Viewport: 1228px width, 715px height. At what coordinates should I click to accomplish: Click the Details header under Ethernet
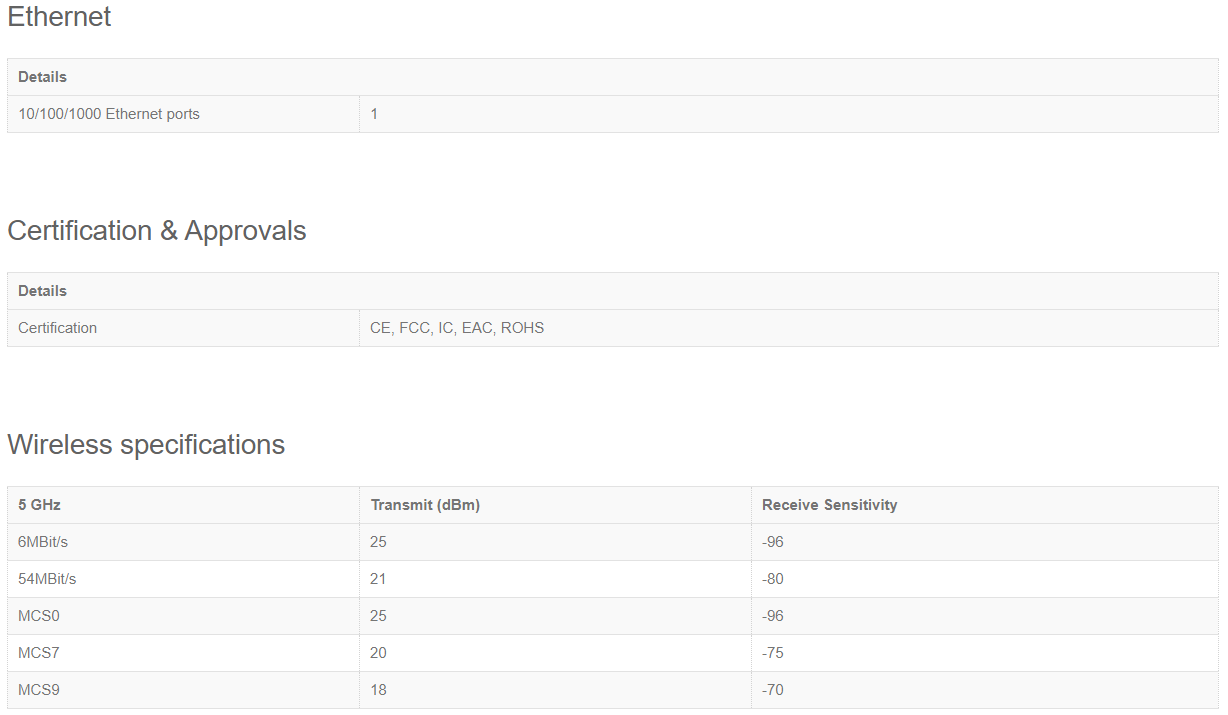pyautogui.click(x=43, y=77)
